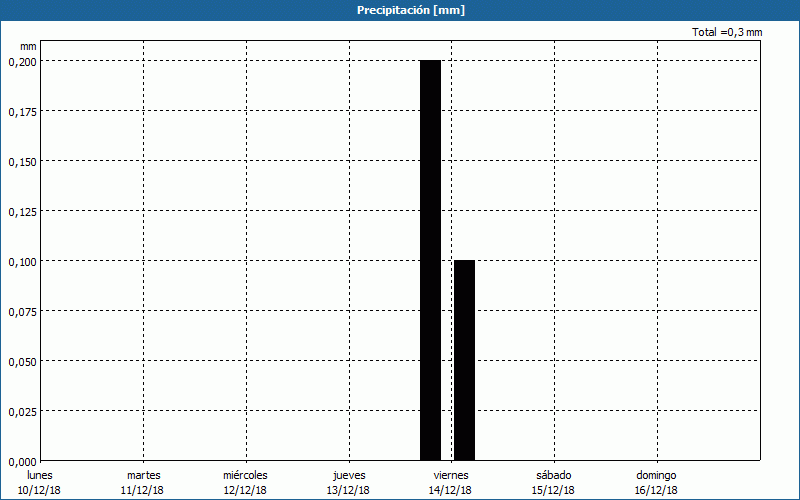Click the 0,100 y-axis value
Image resolution: width=800 pixels, height=500 pixels.
(x=22, y=262)
